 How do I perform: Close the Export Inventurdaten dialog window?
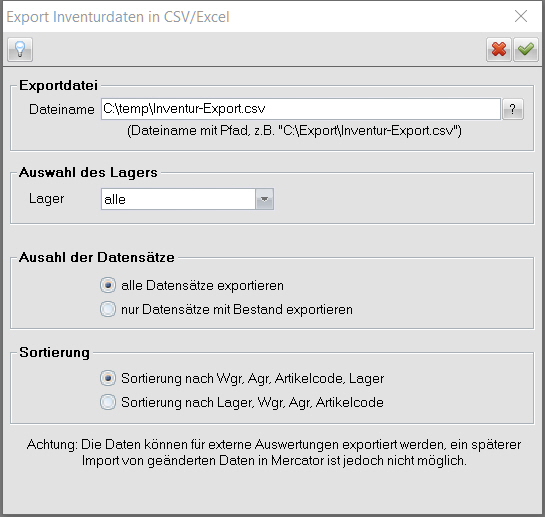click(x=521, y=16)
